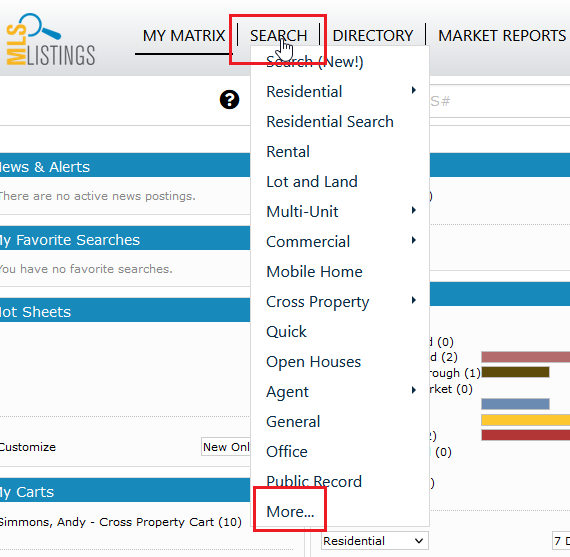Screen dimensions: 570x557
Task: Choose Residential in the Search menu
Action: (304, 92)
